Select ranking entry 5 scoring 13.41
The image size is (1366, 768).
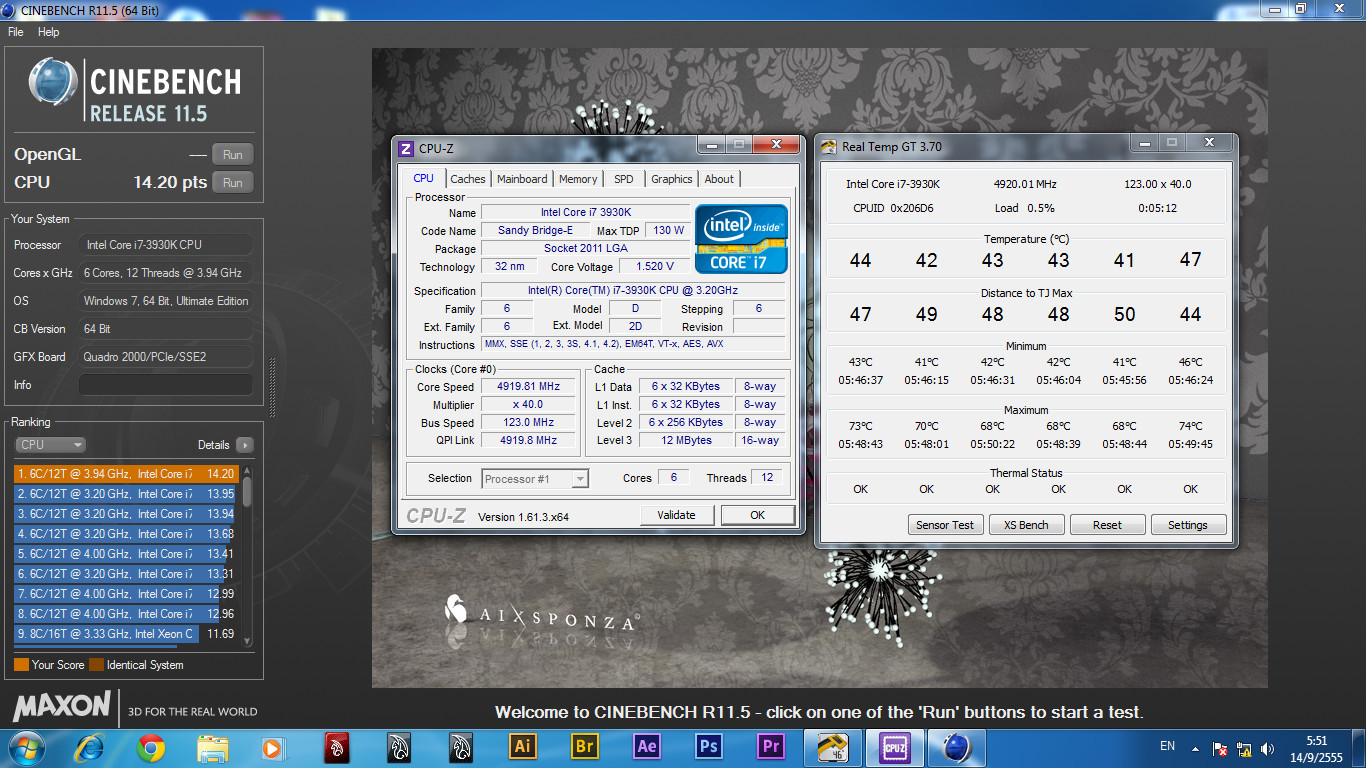(x=126, y=554)
